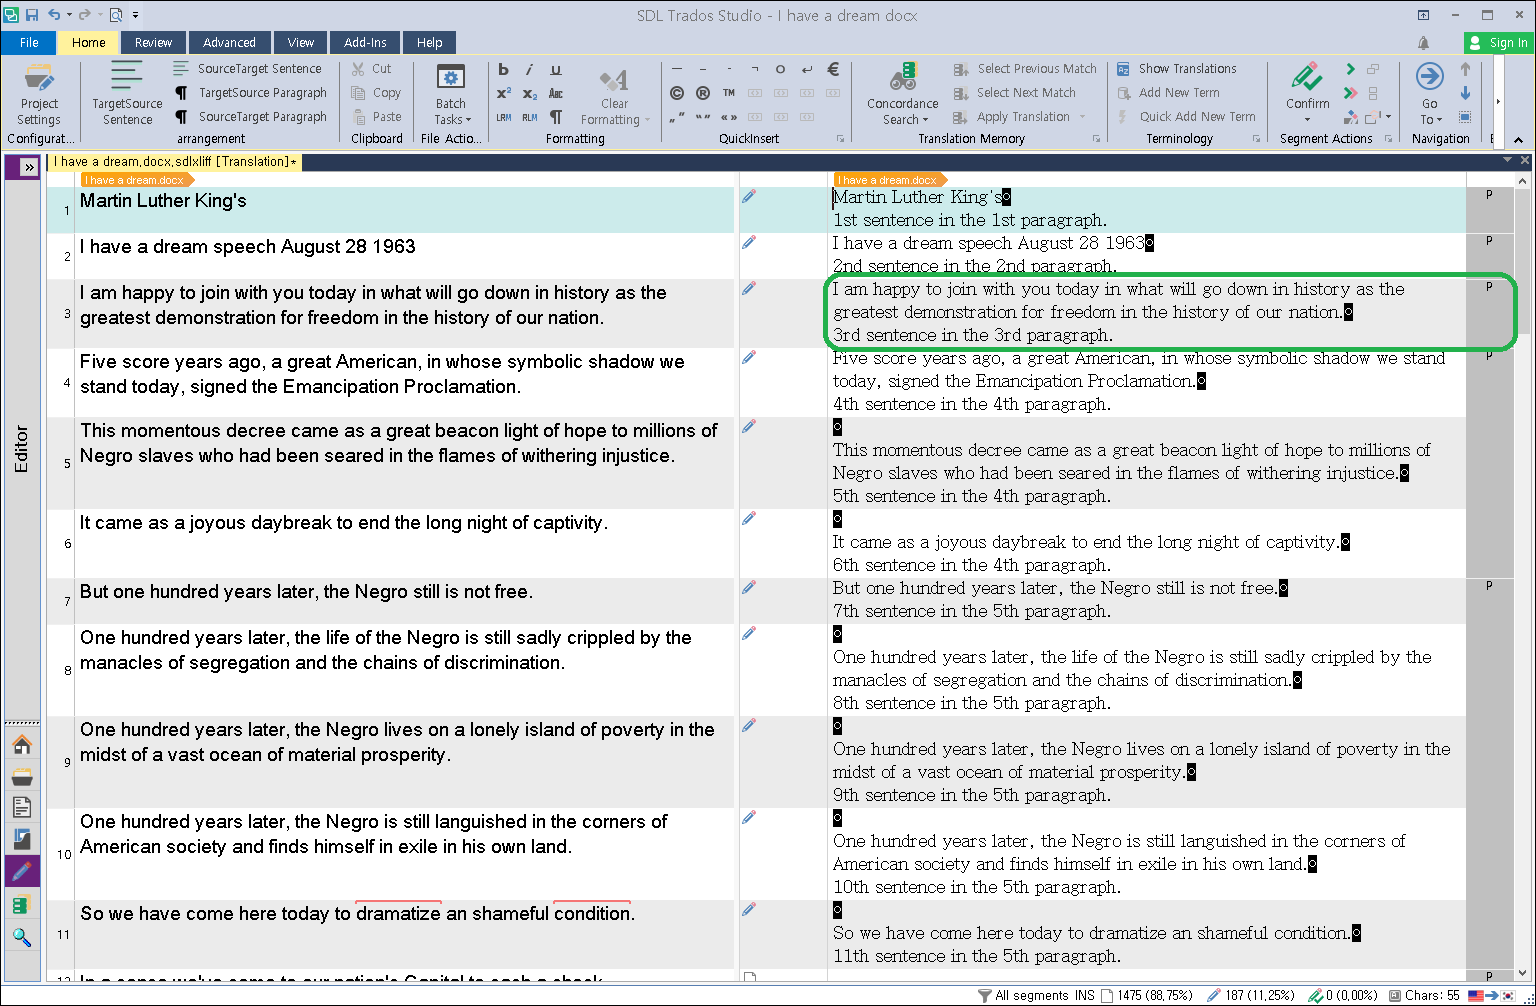Open the File tab
Viewport: 1536px width, 1006px height.
tap(29, 42)
